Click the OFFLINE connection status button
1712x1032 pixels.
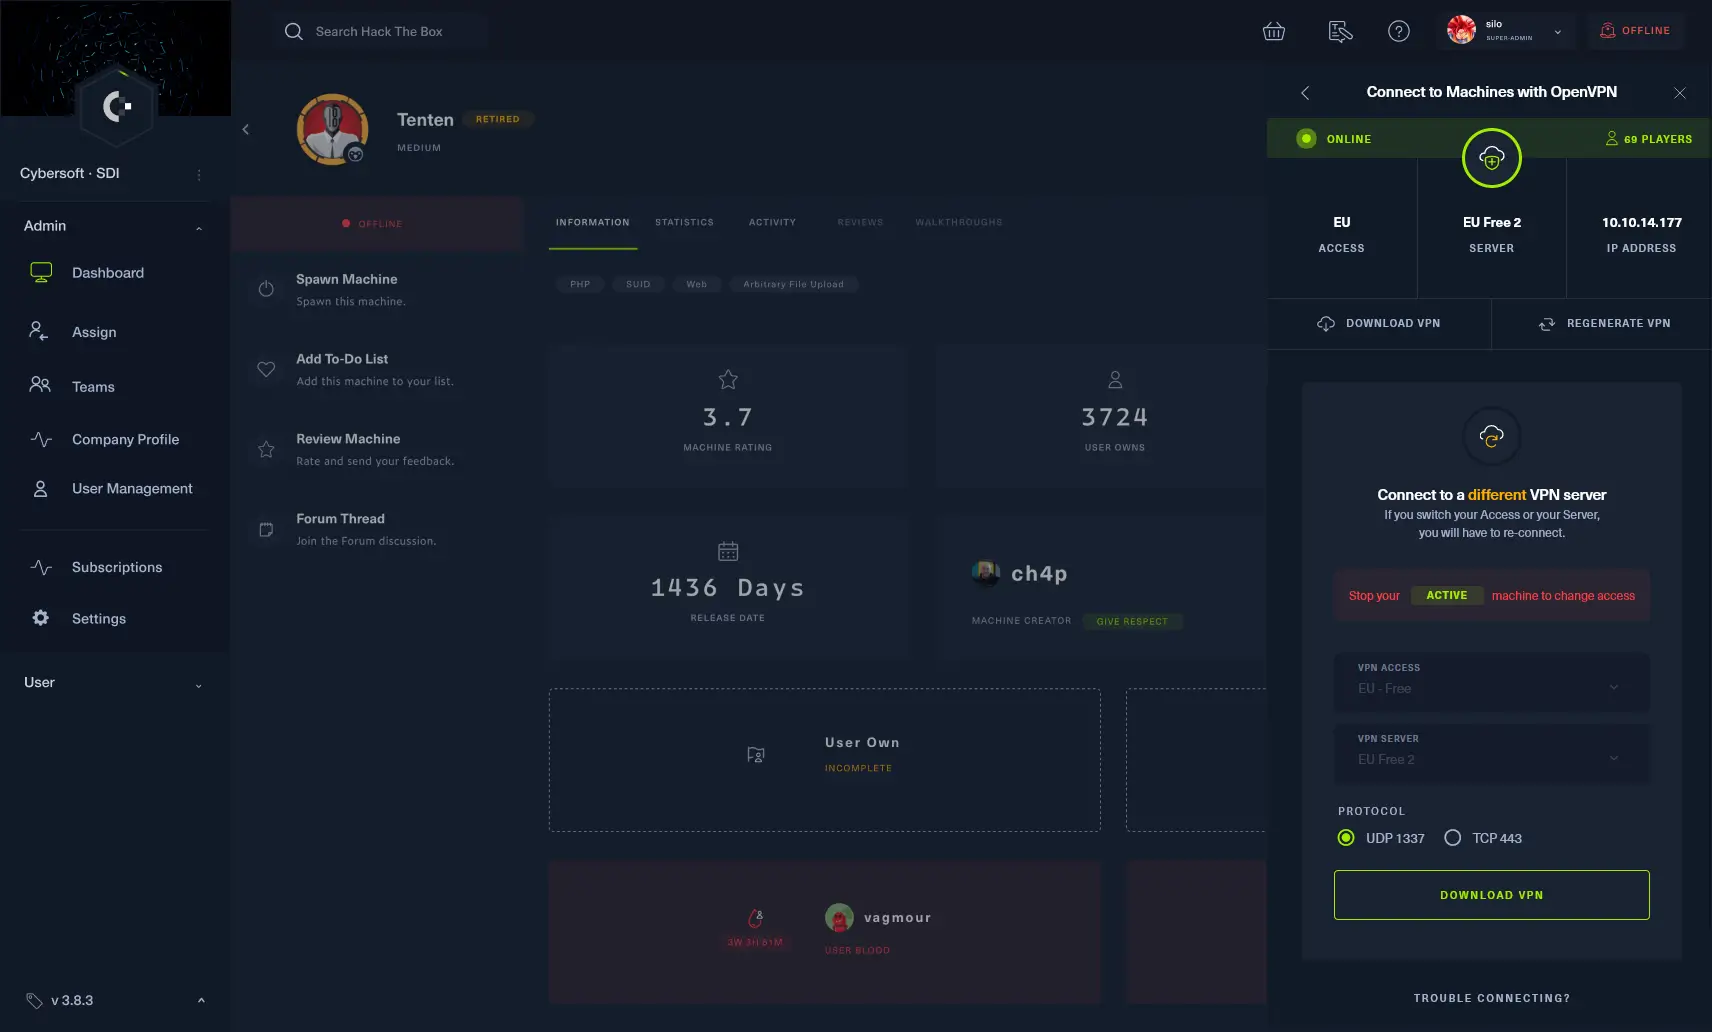(1635, 31)
